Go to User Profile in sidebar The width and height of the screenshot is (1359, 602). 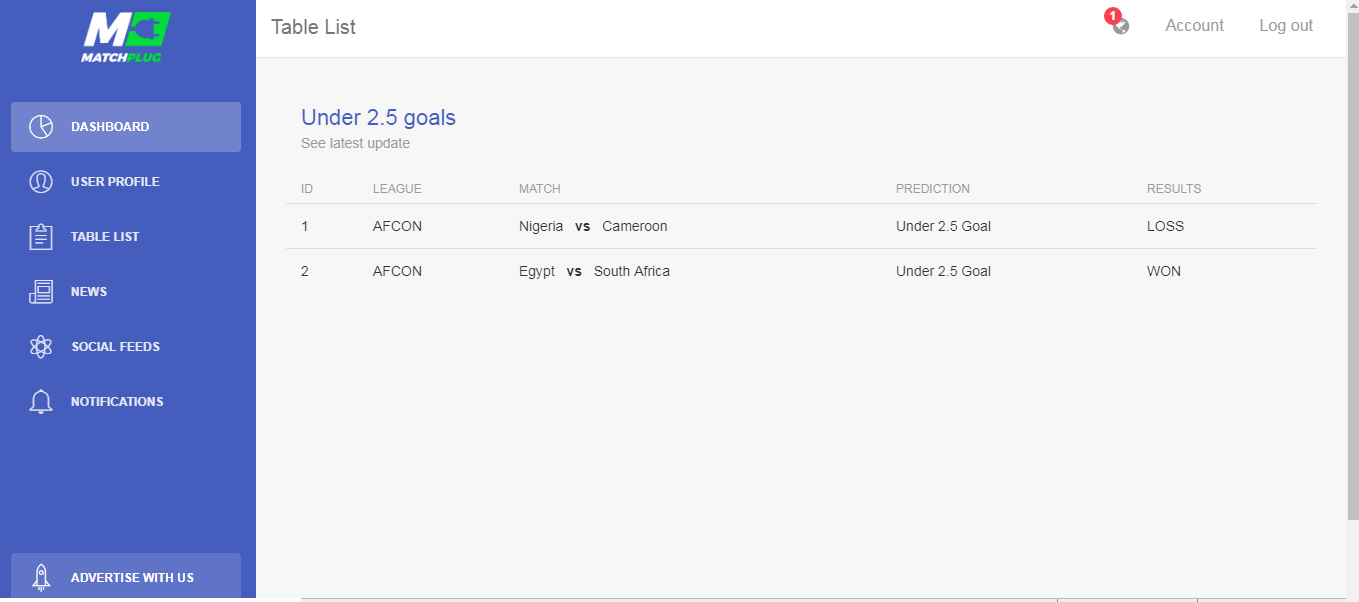[126, 182]
